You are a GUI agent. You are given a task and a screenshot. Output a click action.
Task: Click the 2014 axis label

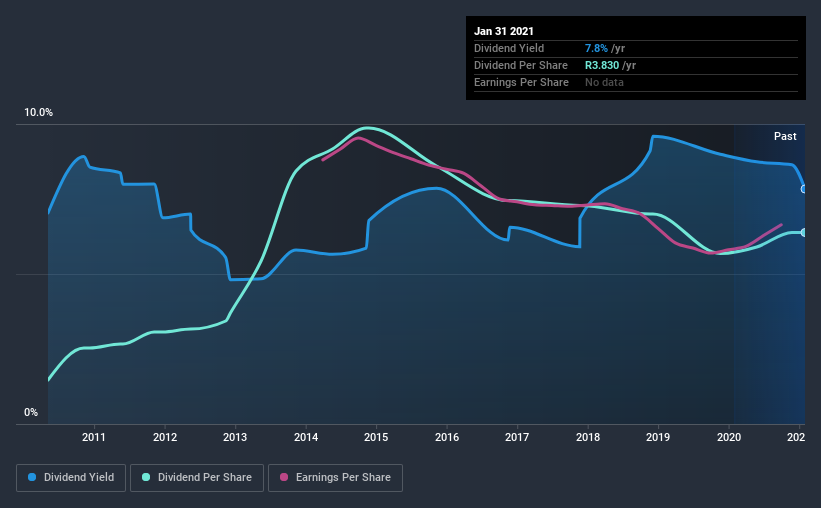306,437
